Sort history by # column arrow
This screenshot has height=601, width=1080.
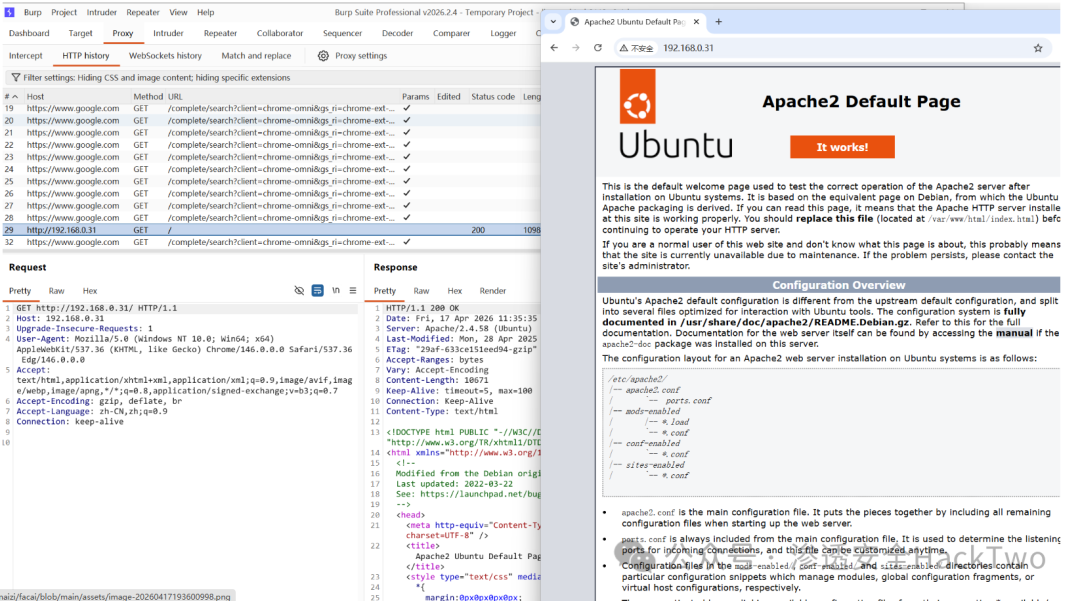(15, 97)
